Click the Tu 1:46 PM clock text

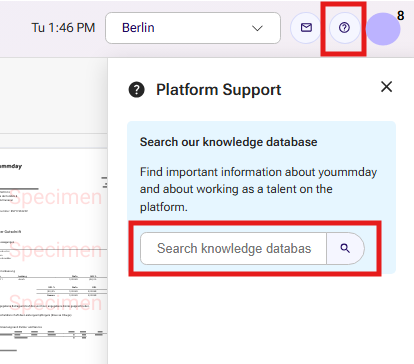[63, 28]
